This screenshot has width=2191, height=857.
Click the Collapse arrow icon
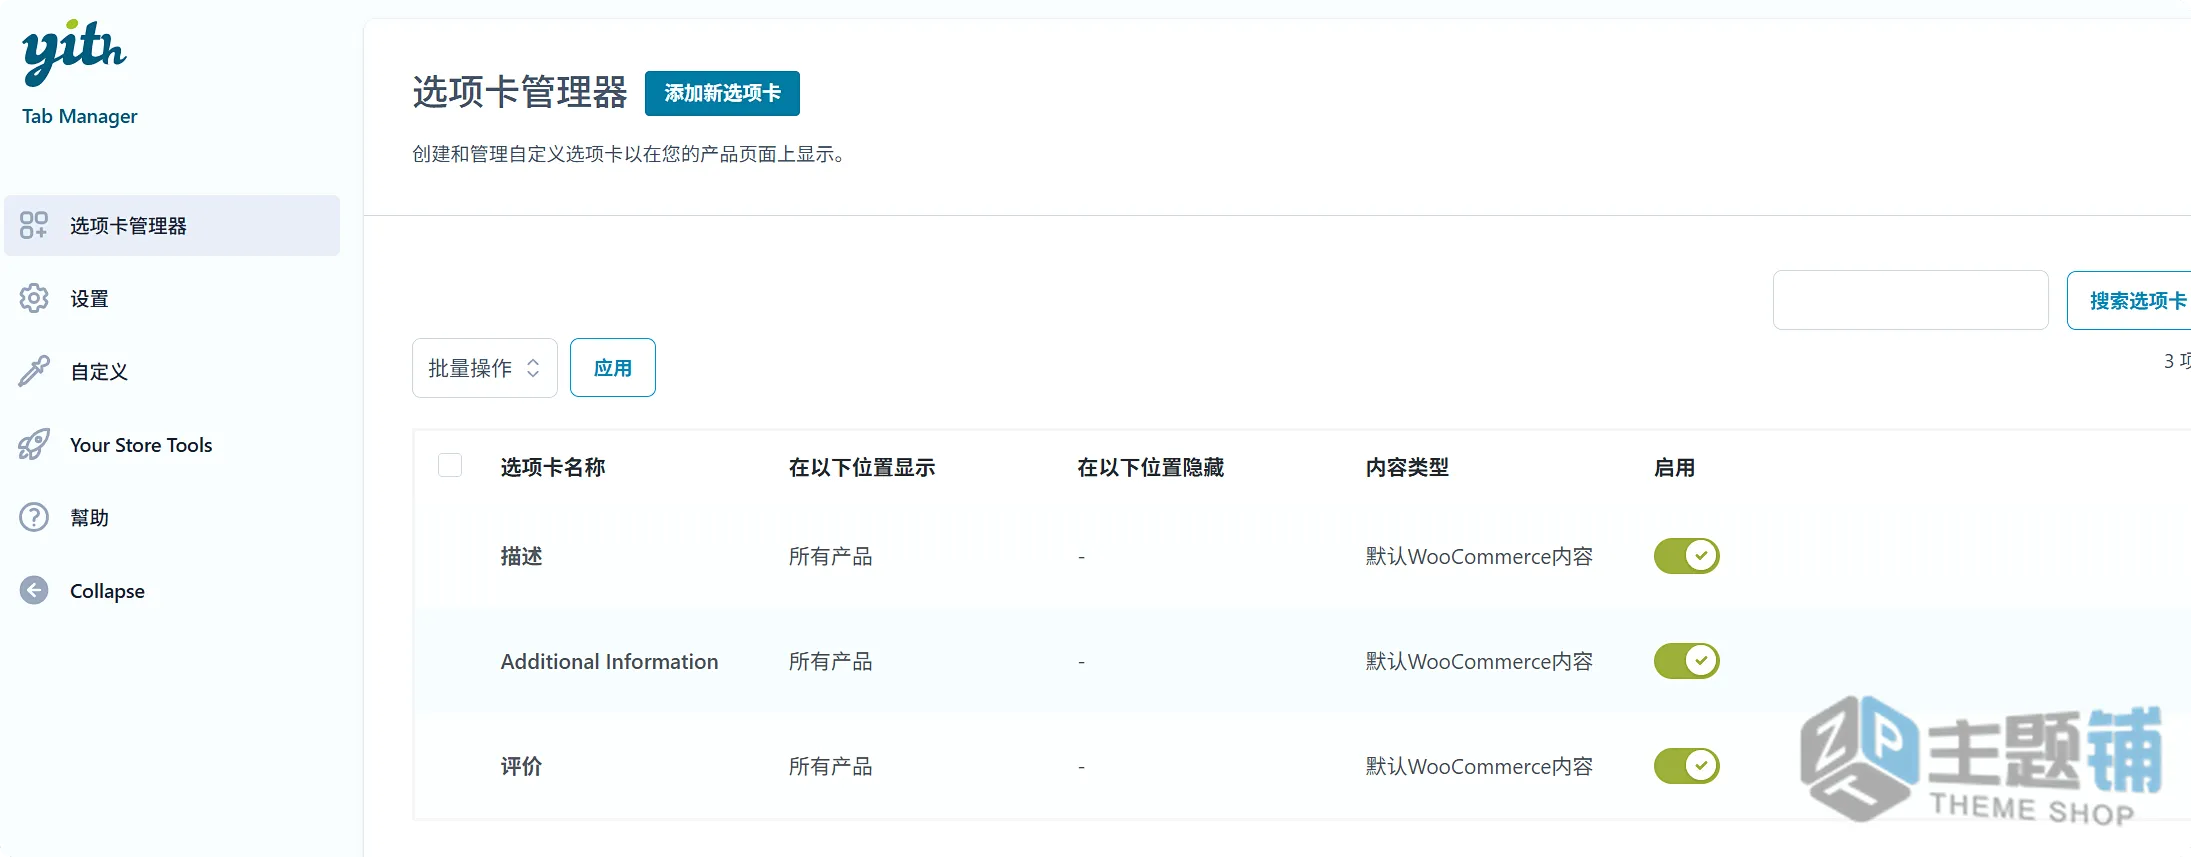pos(34,590)
